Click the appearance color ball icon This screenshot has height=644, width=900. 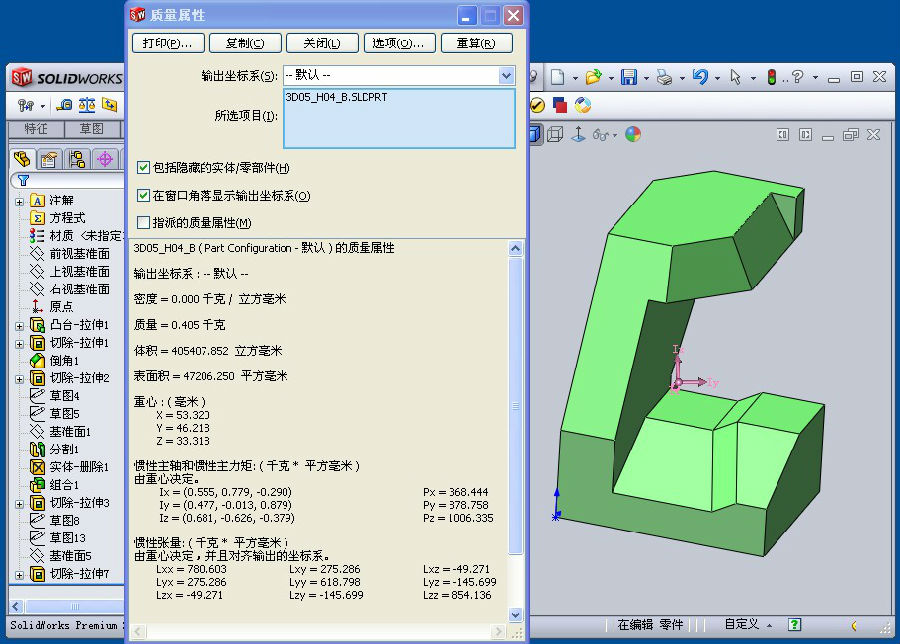click(632, 134)
